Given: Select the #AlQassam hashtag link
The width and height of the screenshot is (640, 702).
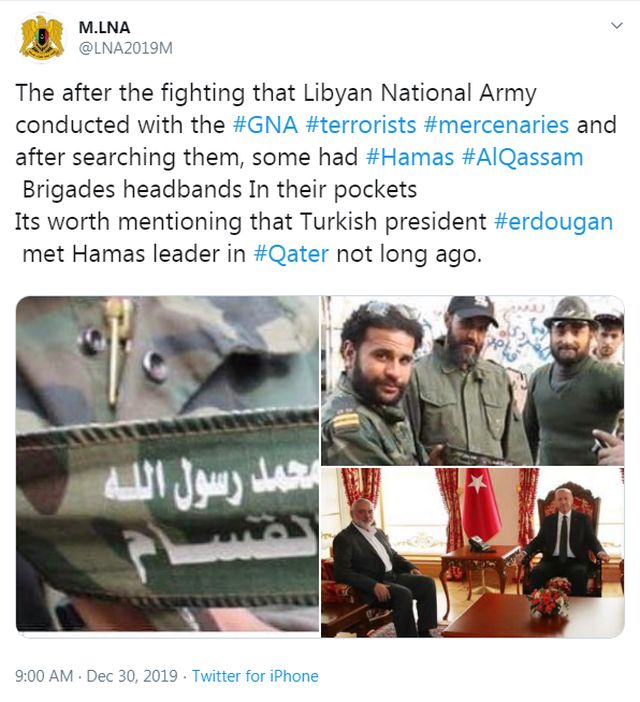Looking at the screenshot, I should (523, 157).
